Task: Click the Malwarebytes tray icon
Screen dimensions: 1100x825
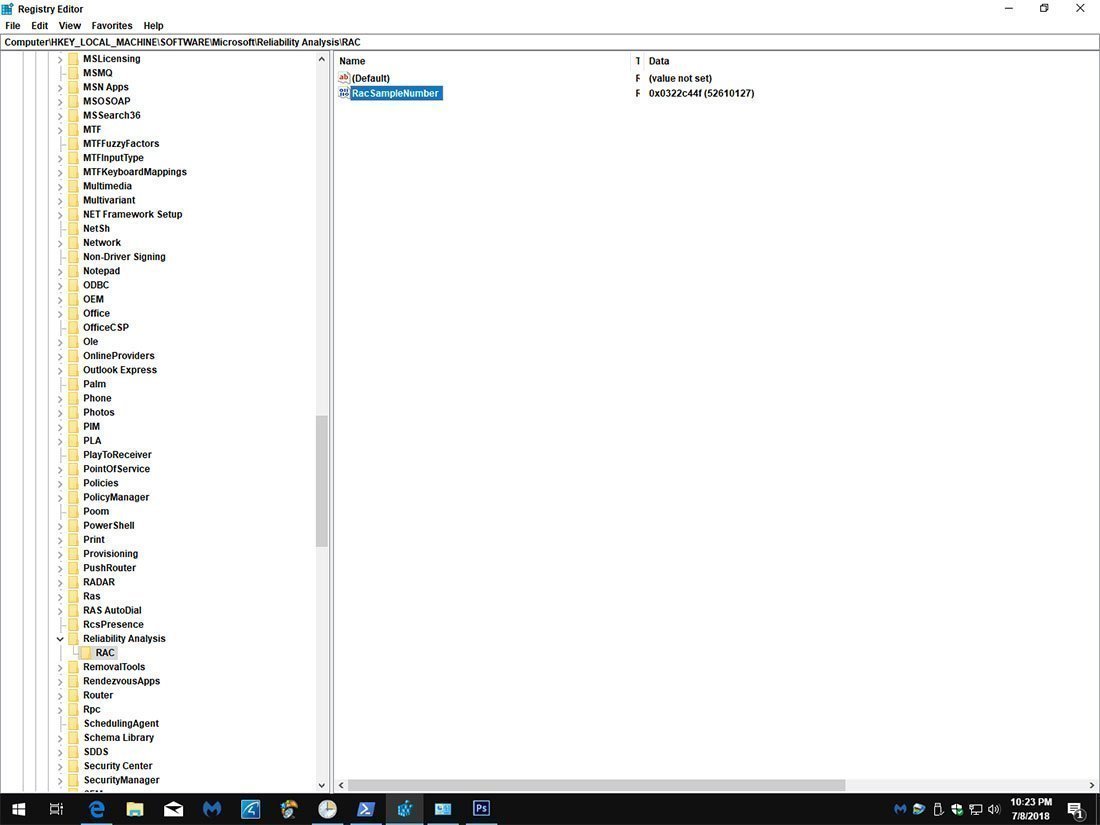Action: click(900, 810)
